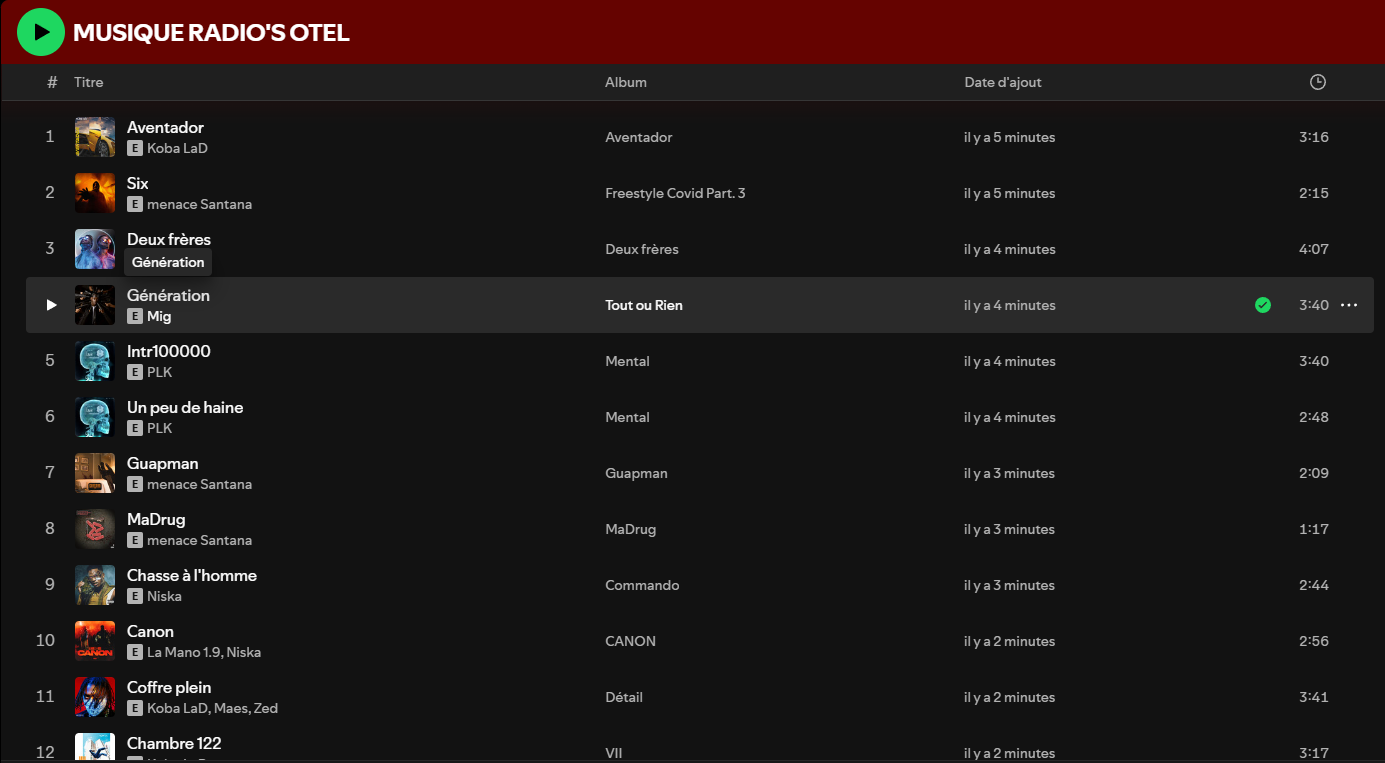The height and width of the screenshot is (763, 1385).
Task: Click the Six track cover art
Action: click(x=95, y=193)
